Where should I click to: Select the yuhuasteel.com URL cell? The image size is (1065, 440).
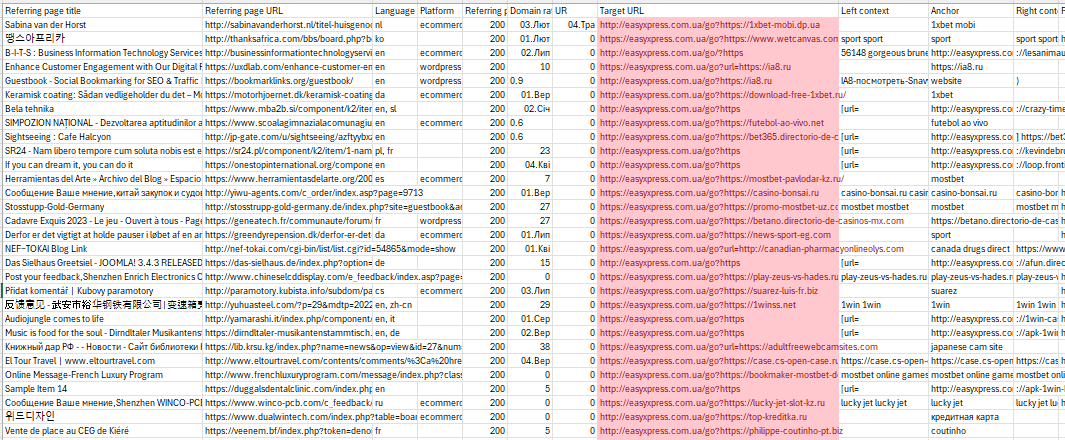[x=288, y=305]
